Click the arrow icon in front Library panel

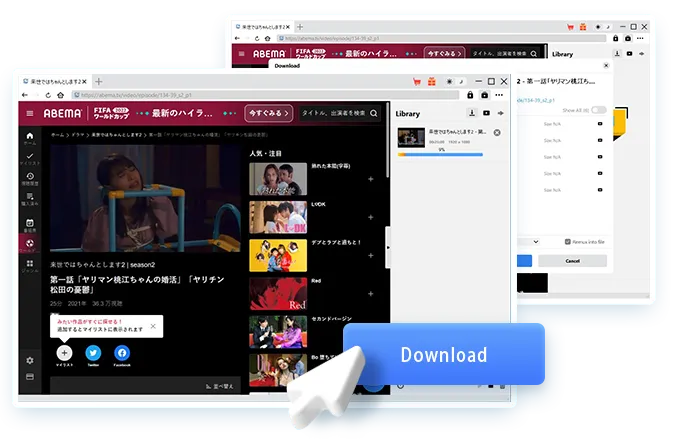[x=500, y=113]
